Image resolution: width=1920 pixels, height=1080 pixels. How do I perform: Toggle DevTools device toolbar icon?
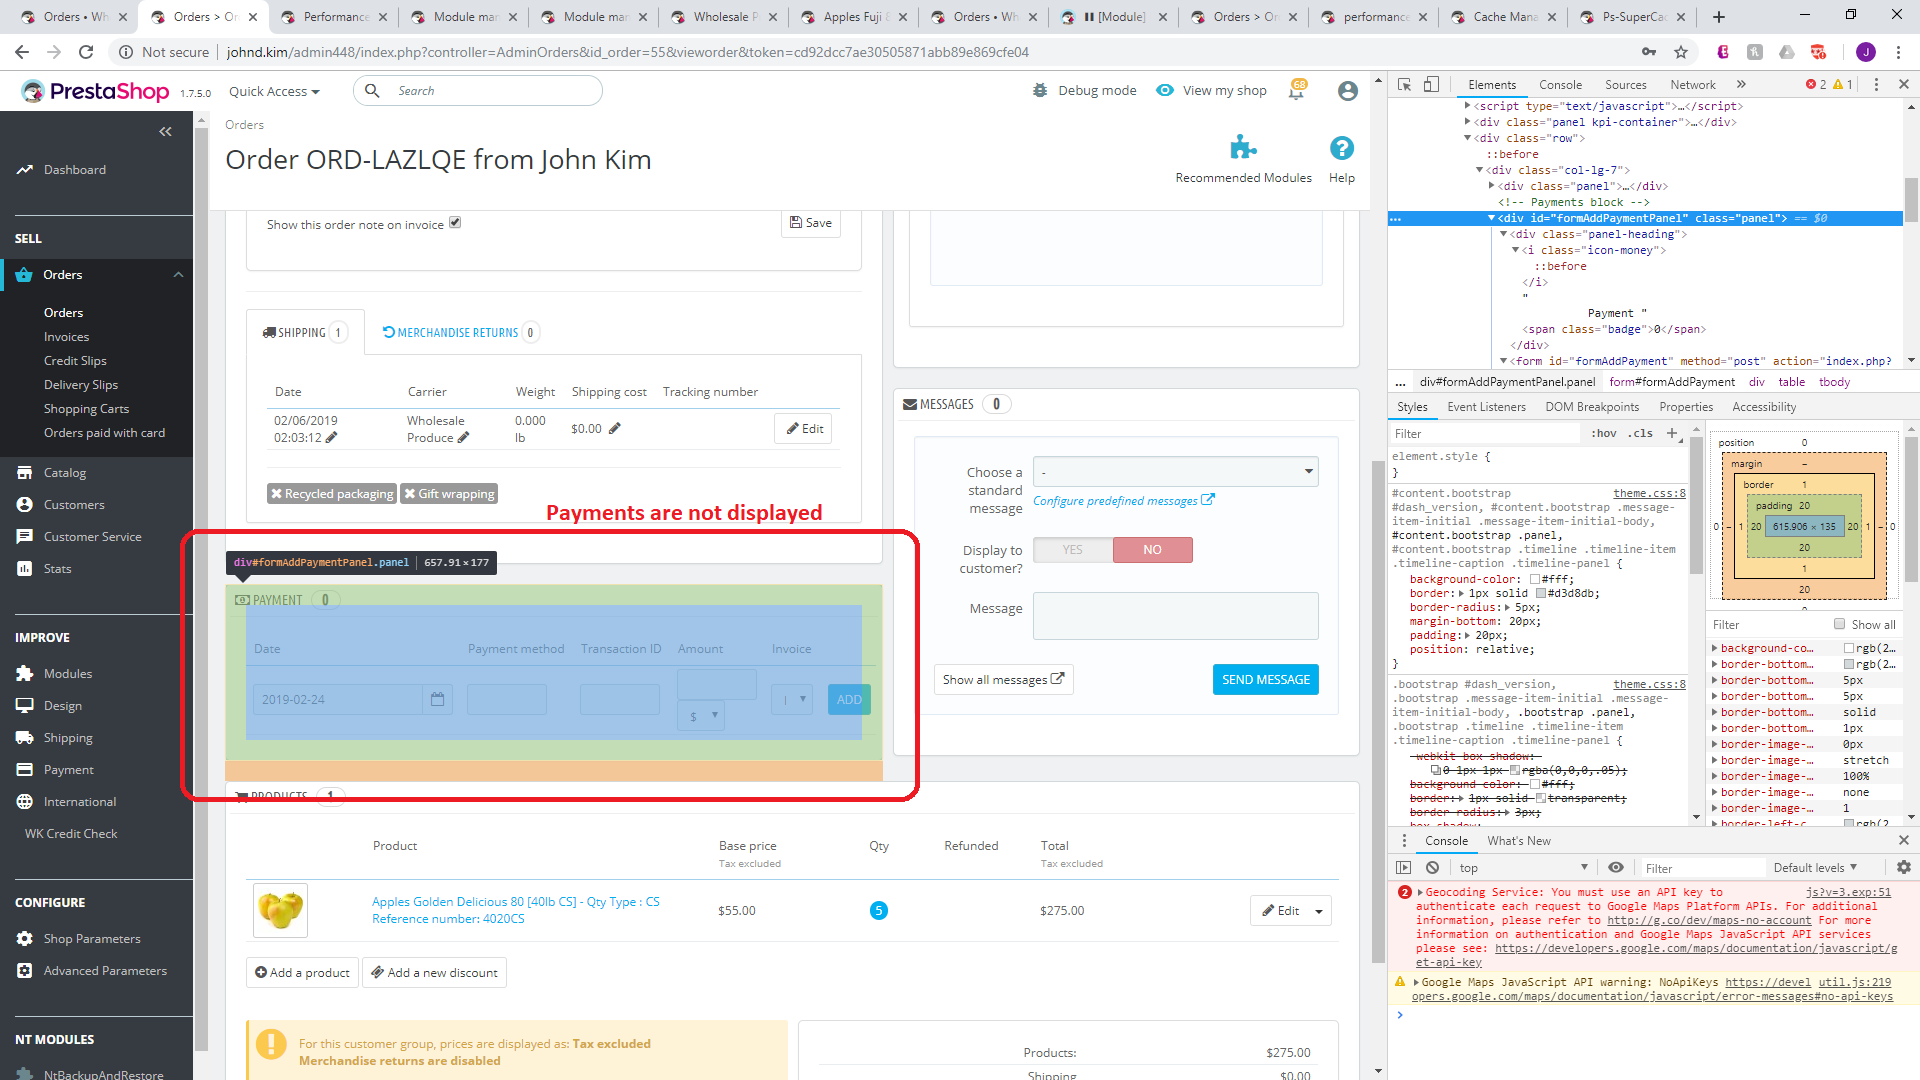coord(1431,85)
